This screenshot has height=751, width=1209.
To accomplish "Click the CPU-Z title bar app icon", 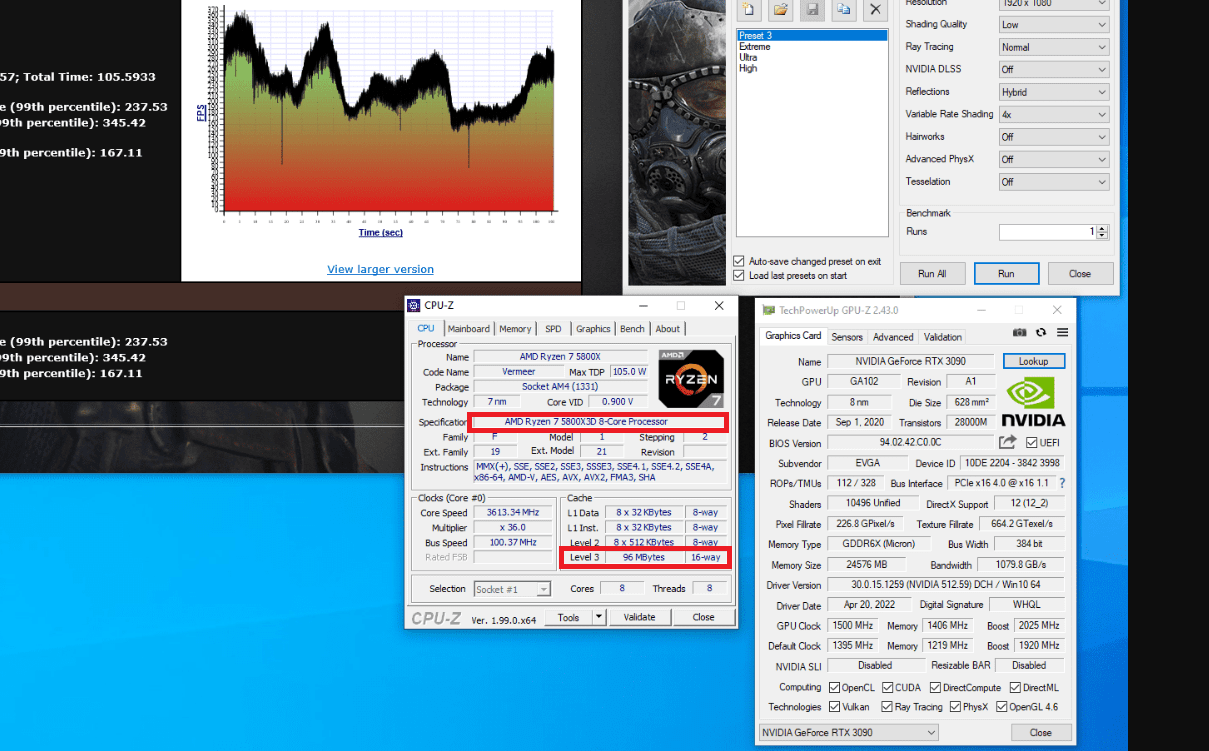I will (x=415, y=305).
